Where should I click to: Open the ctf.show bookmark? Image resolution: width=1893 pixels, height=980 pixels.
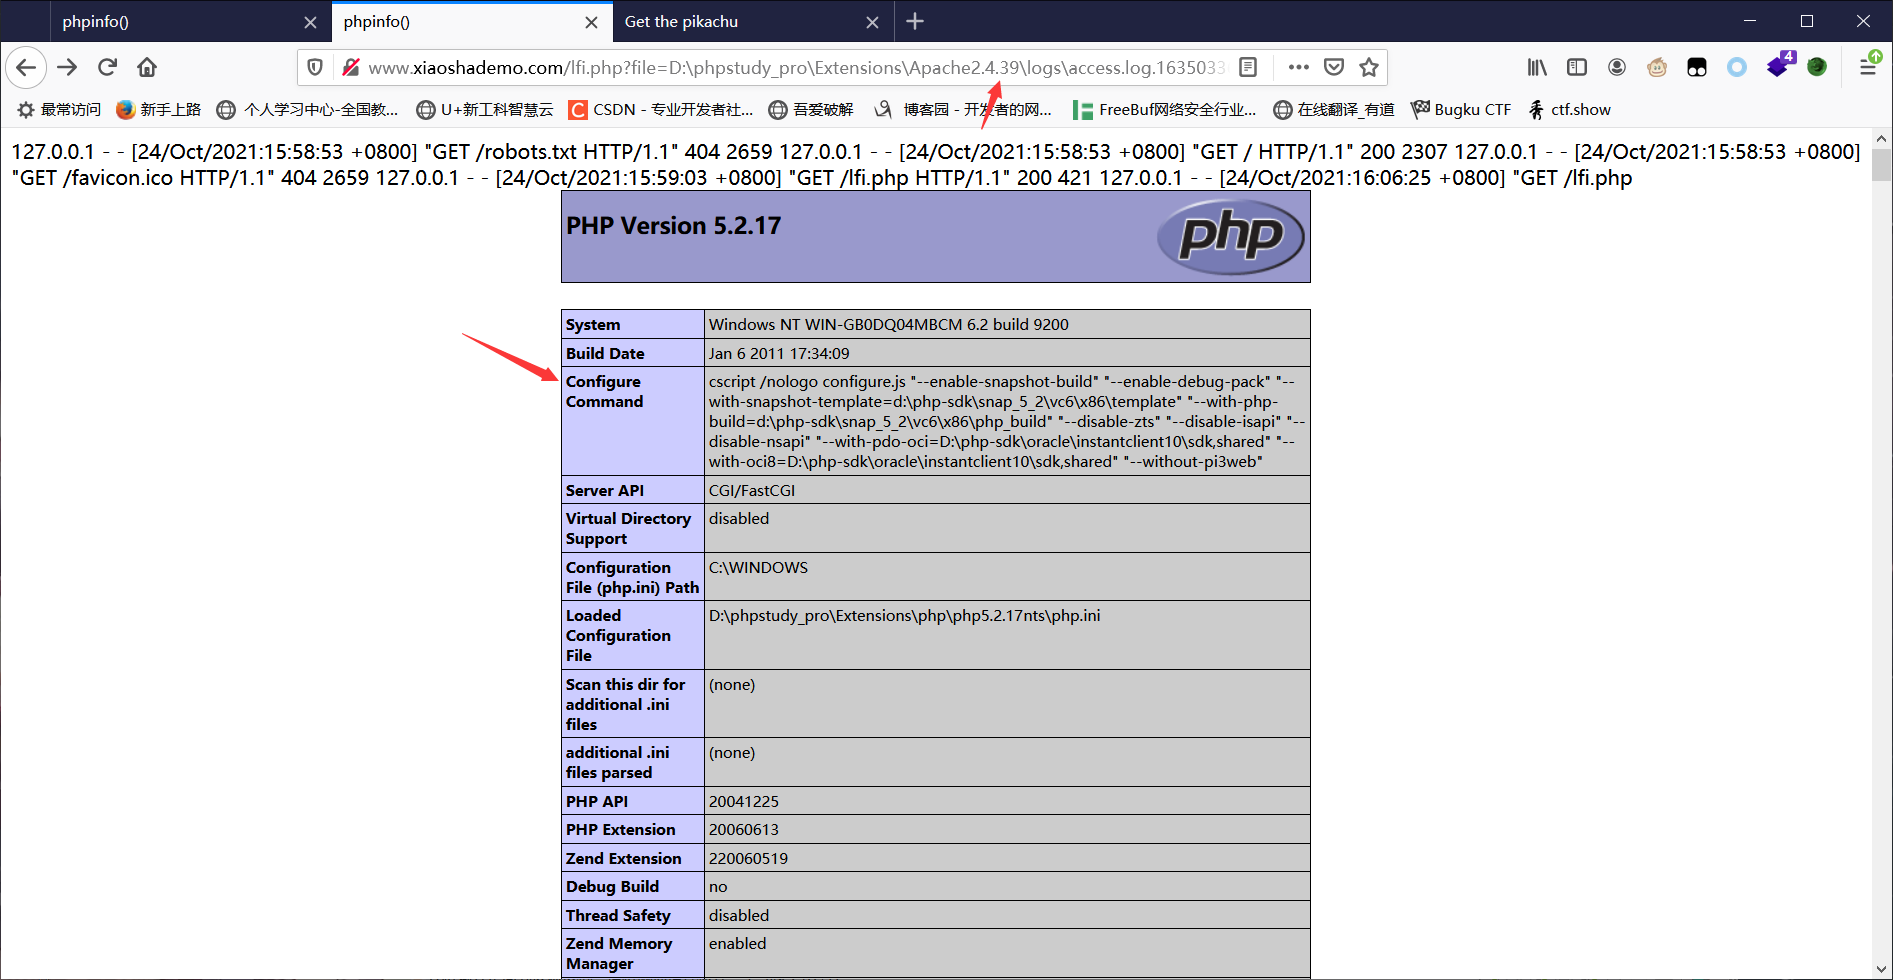1569,109
